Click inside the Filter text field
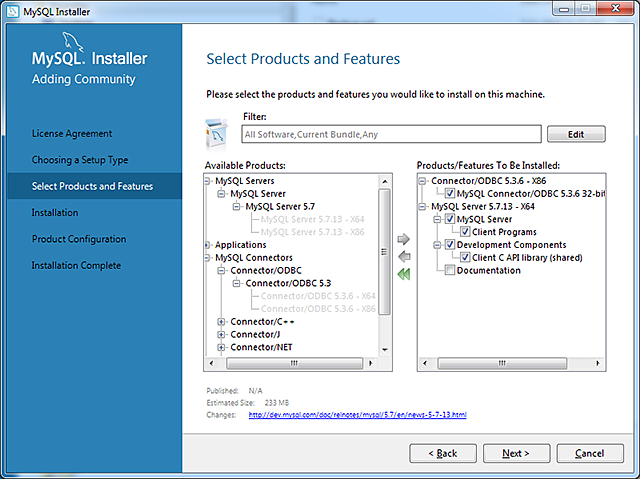Image resolution: width=640 pixels, height=479 pixels. (x=390, y=134)
